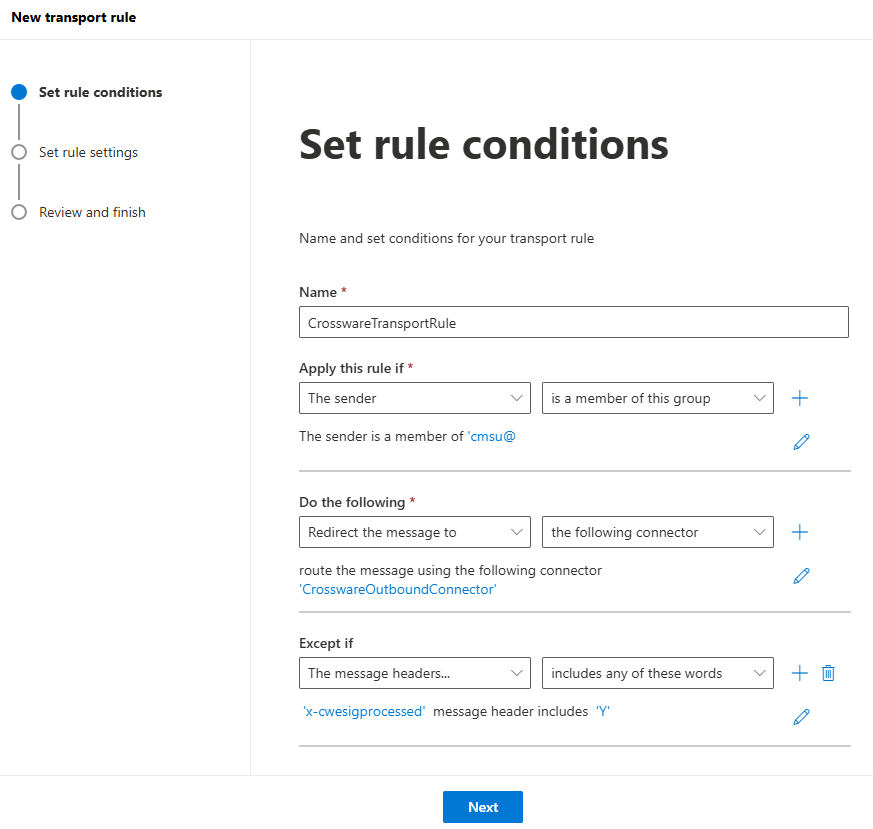Edit the sender group membership with the pencil icon
This screenshot has width=873, height=829.
coord(801,441)
